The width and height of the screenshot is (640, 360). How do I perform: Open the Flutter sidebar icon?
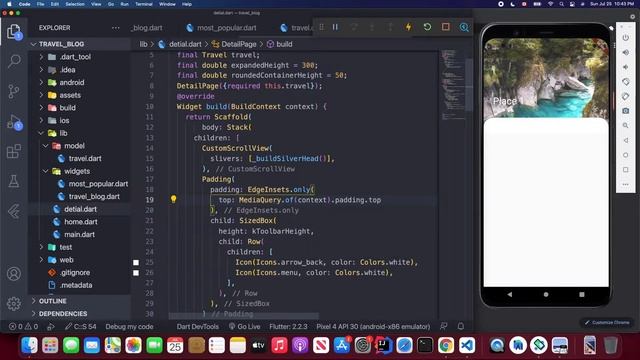(14, 211)
